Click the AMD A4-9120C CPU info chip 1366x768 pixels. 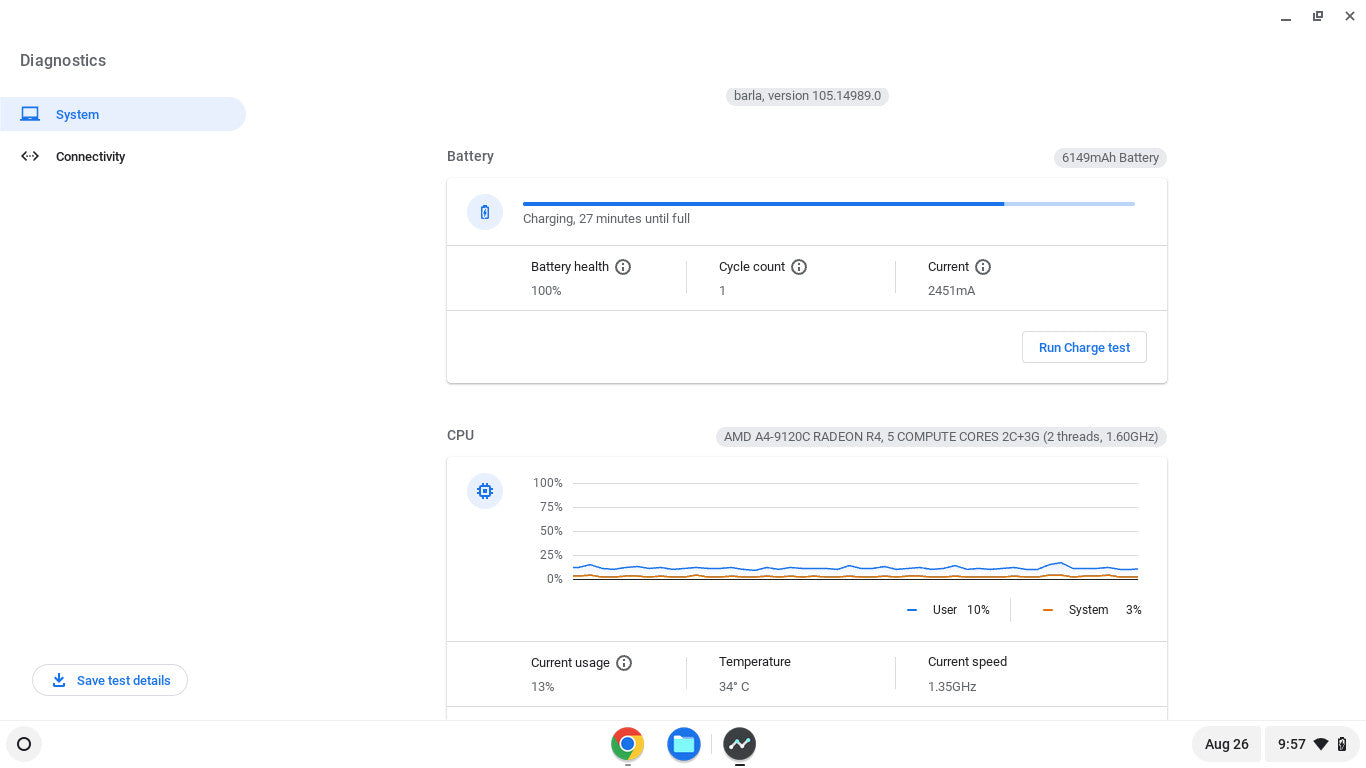point(940,437)
